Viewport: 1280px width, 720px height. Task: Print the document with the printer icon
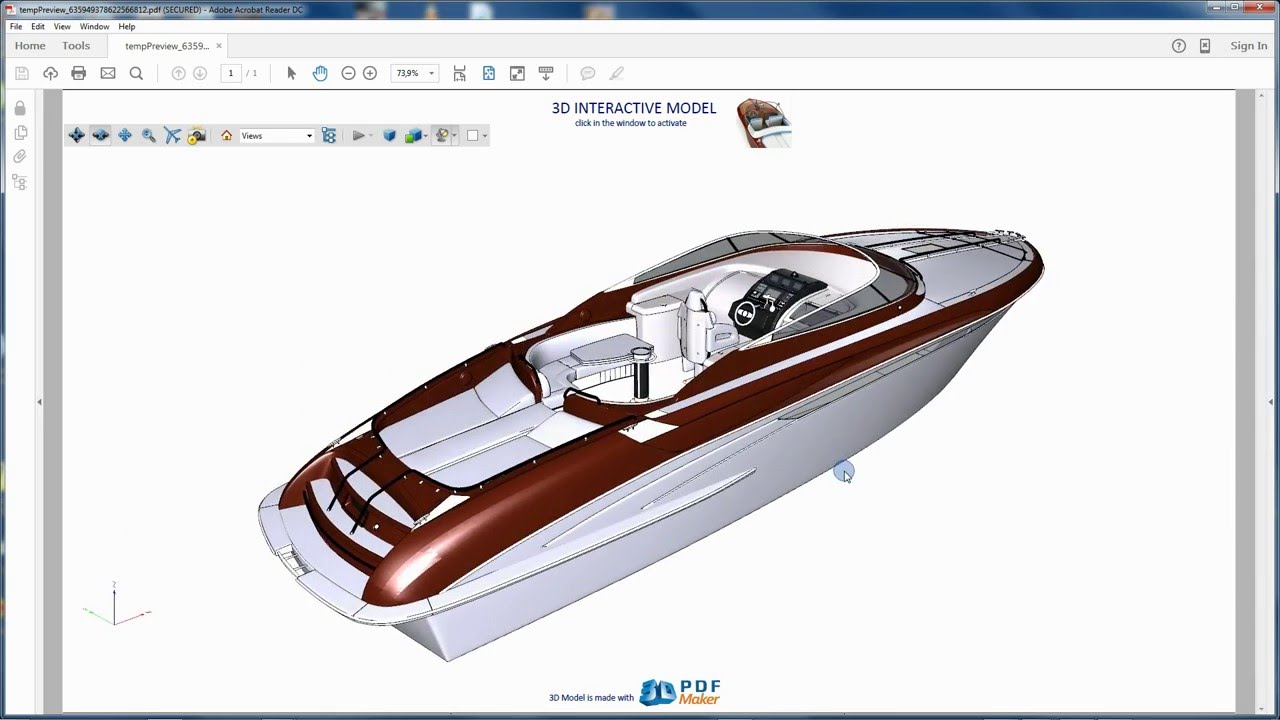(x=79, y=73)
